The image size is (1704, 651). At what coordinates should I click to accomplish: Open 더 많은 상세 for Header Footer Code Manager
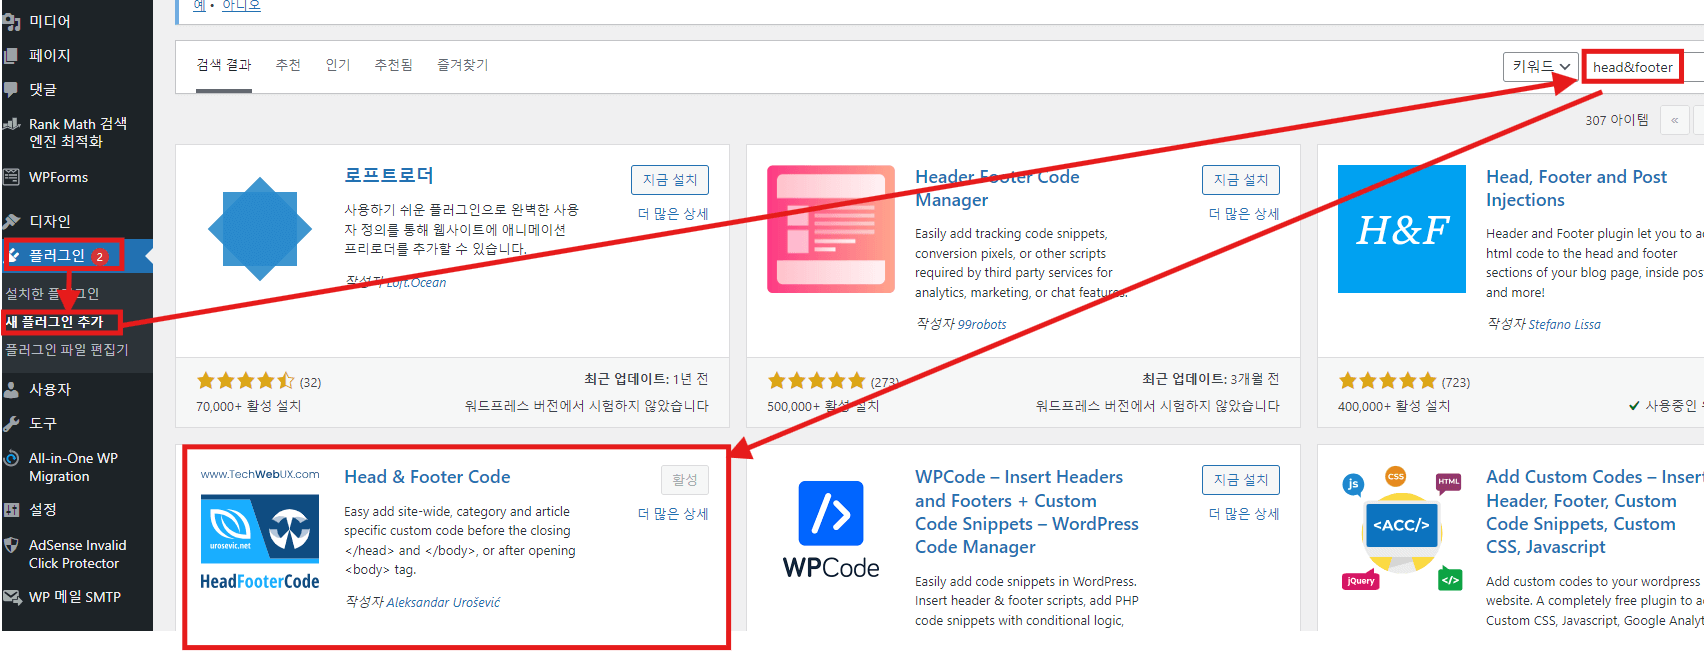pos(1244,214)
